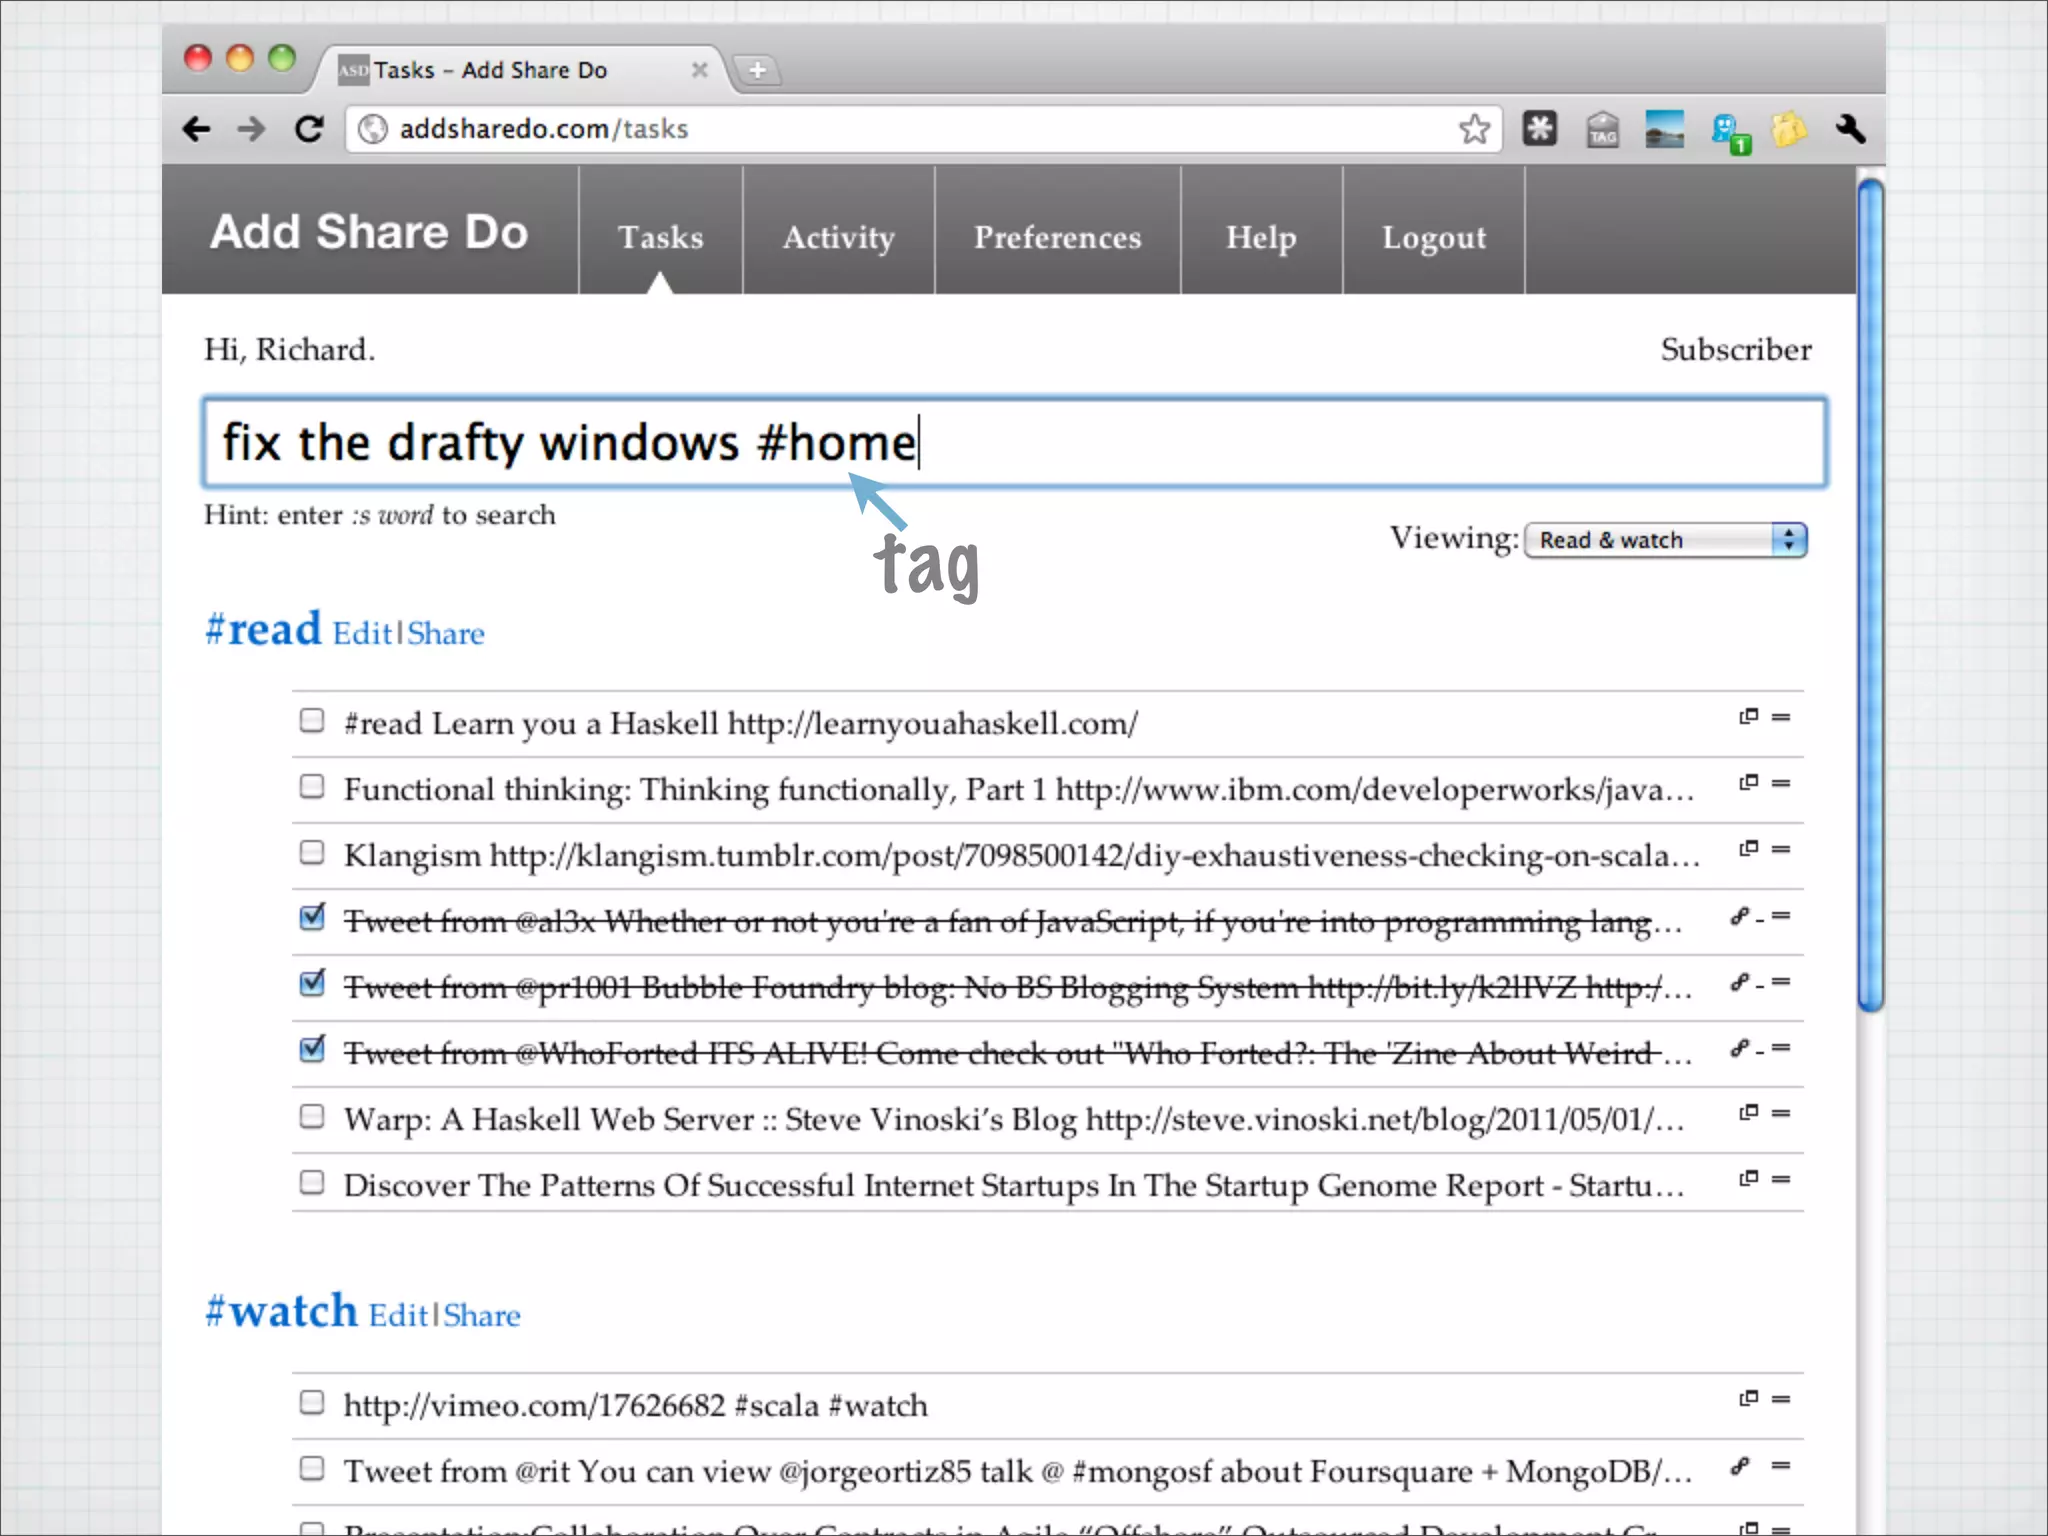Image resolution: width=2048 pixels, height=1536 pixels.
Task: Click drag handle on Klangism row
Action: [1781, 849]
